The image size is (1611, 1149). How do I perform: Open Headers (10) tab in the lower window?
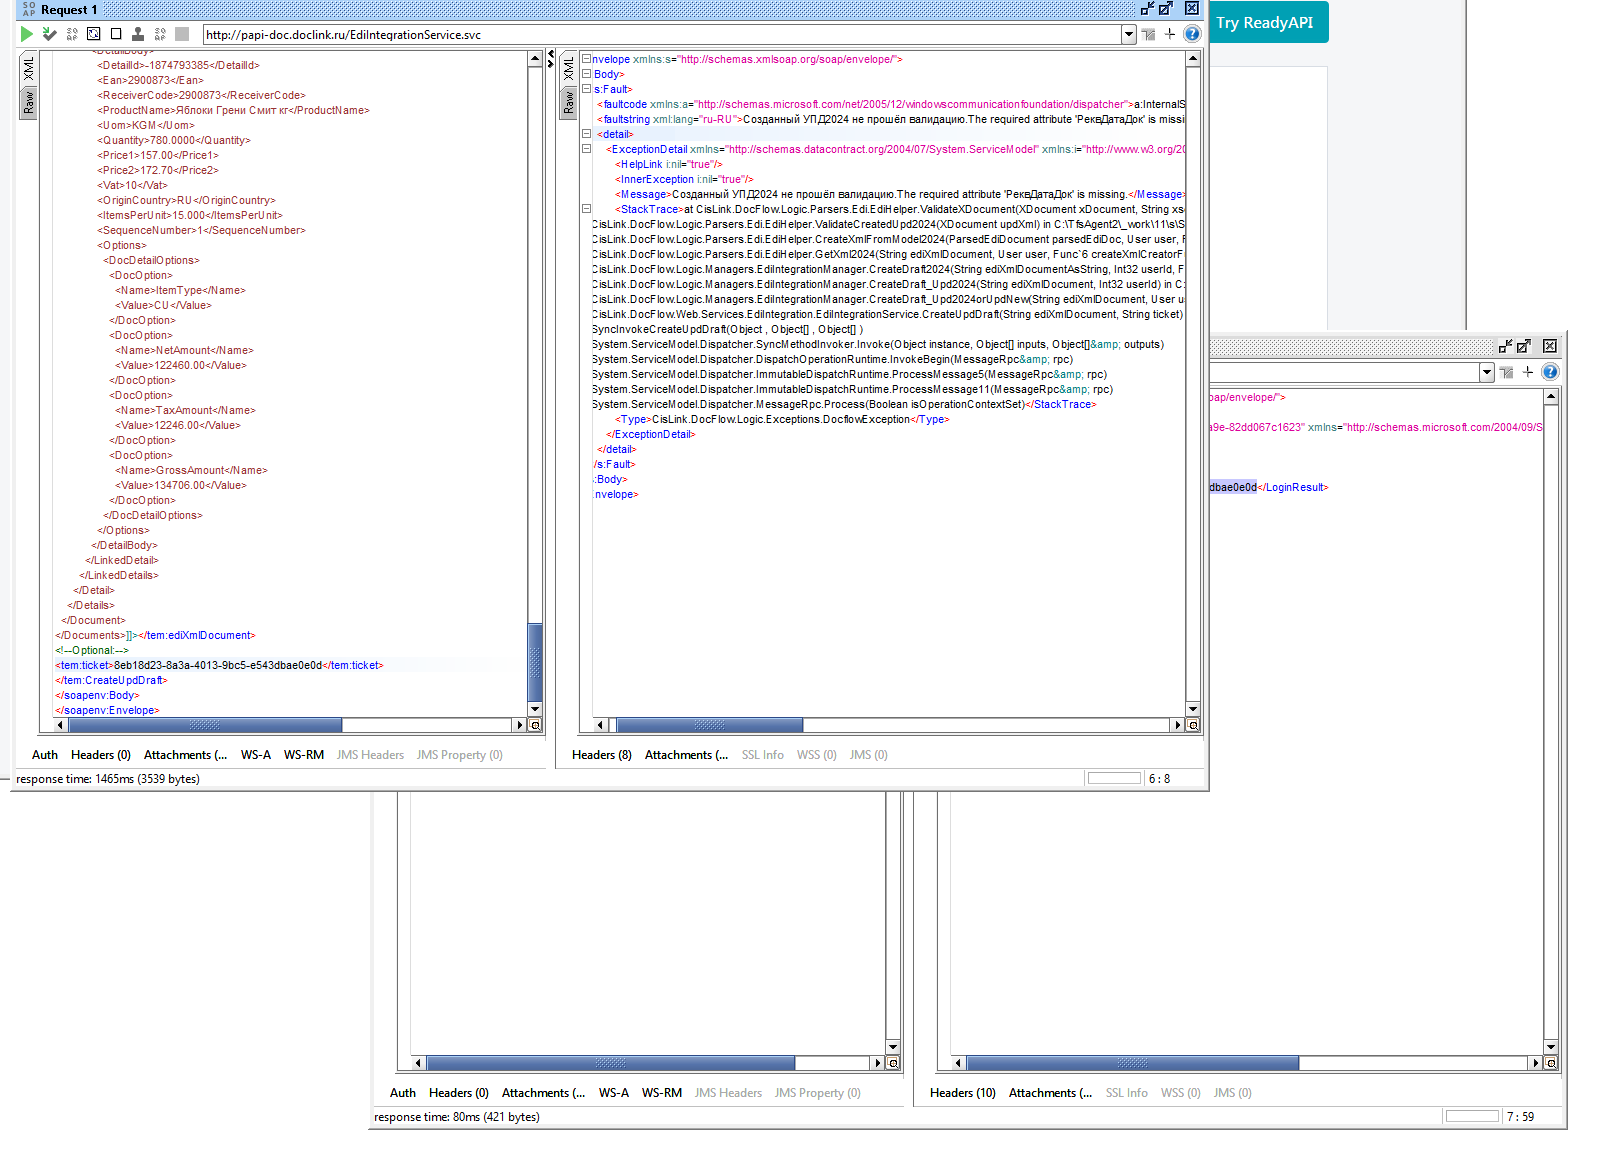pyautogui.click(x=963, y=1093)
